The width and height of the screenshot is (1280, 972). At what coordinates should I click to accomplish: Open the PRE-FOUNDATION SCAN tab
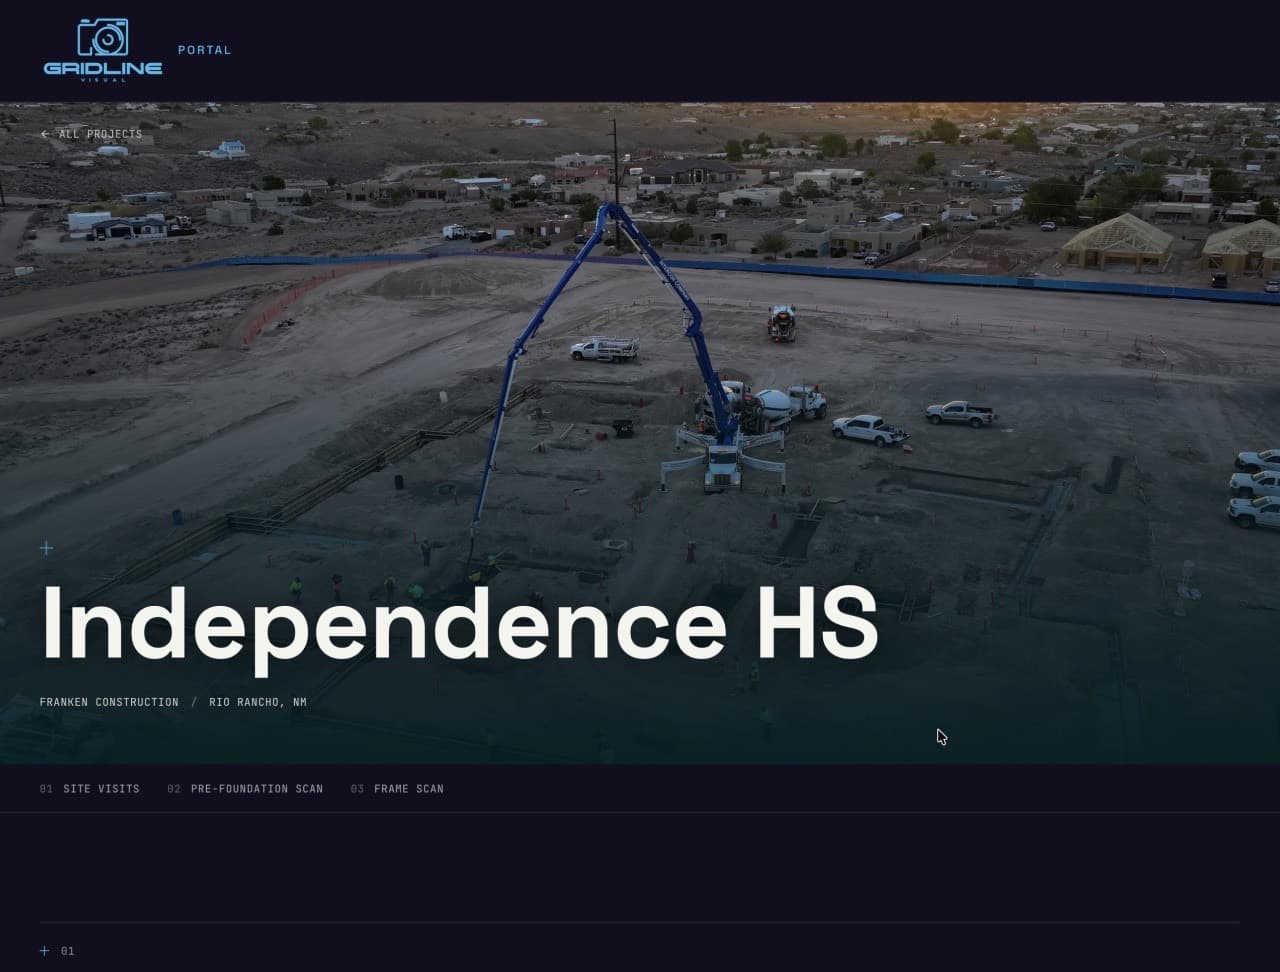pyautogui.click(x=257, y=789)
